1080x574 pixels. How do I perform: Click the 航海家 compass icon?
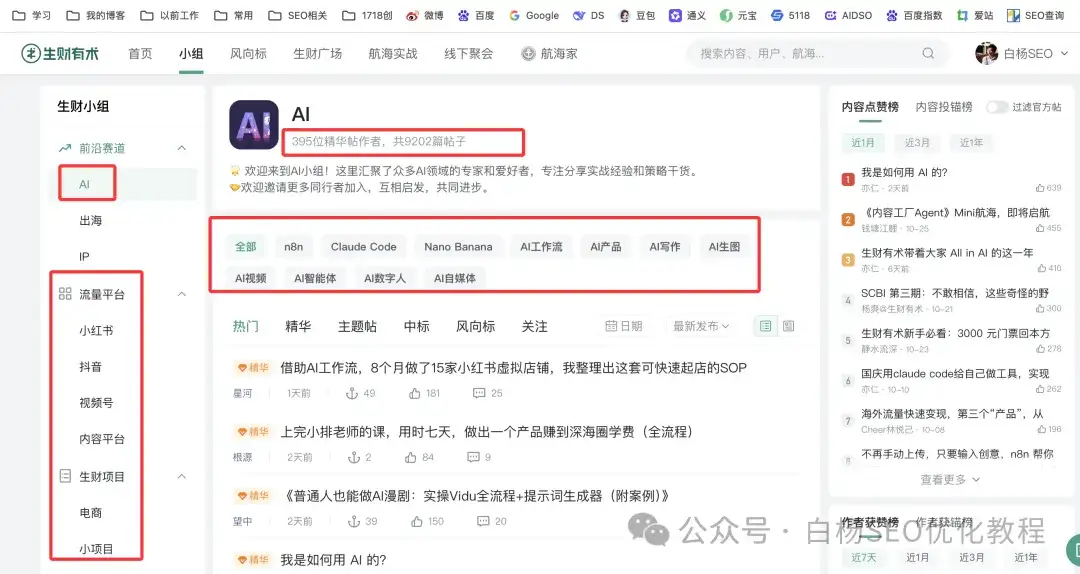[x=528, y=53]
